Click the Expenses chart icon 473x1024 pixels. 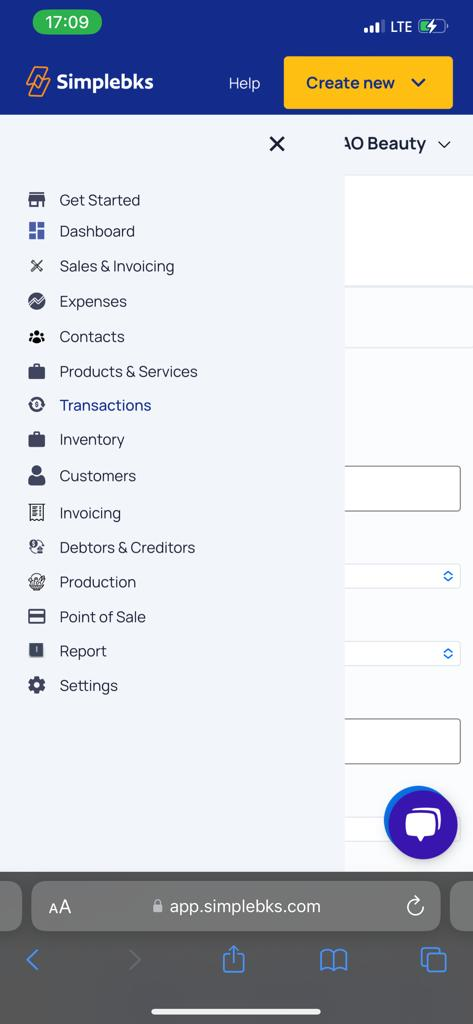click(x=37, y=301)
